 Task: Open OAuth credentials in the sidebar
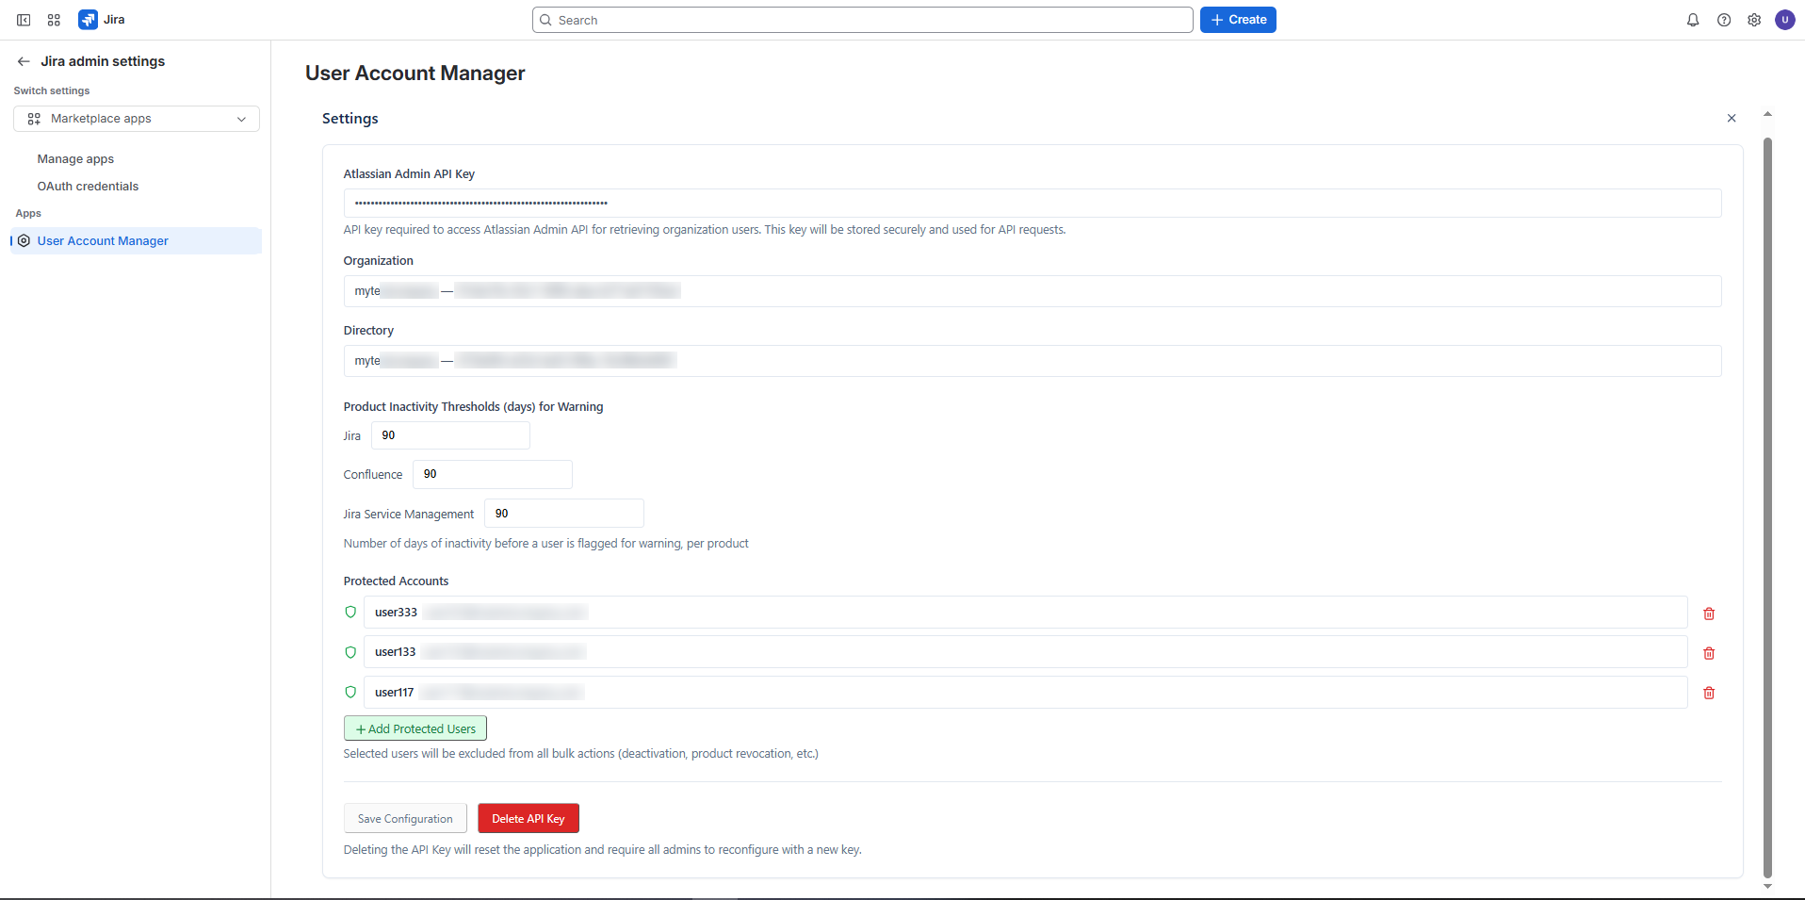[x=88, y=186]
